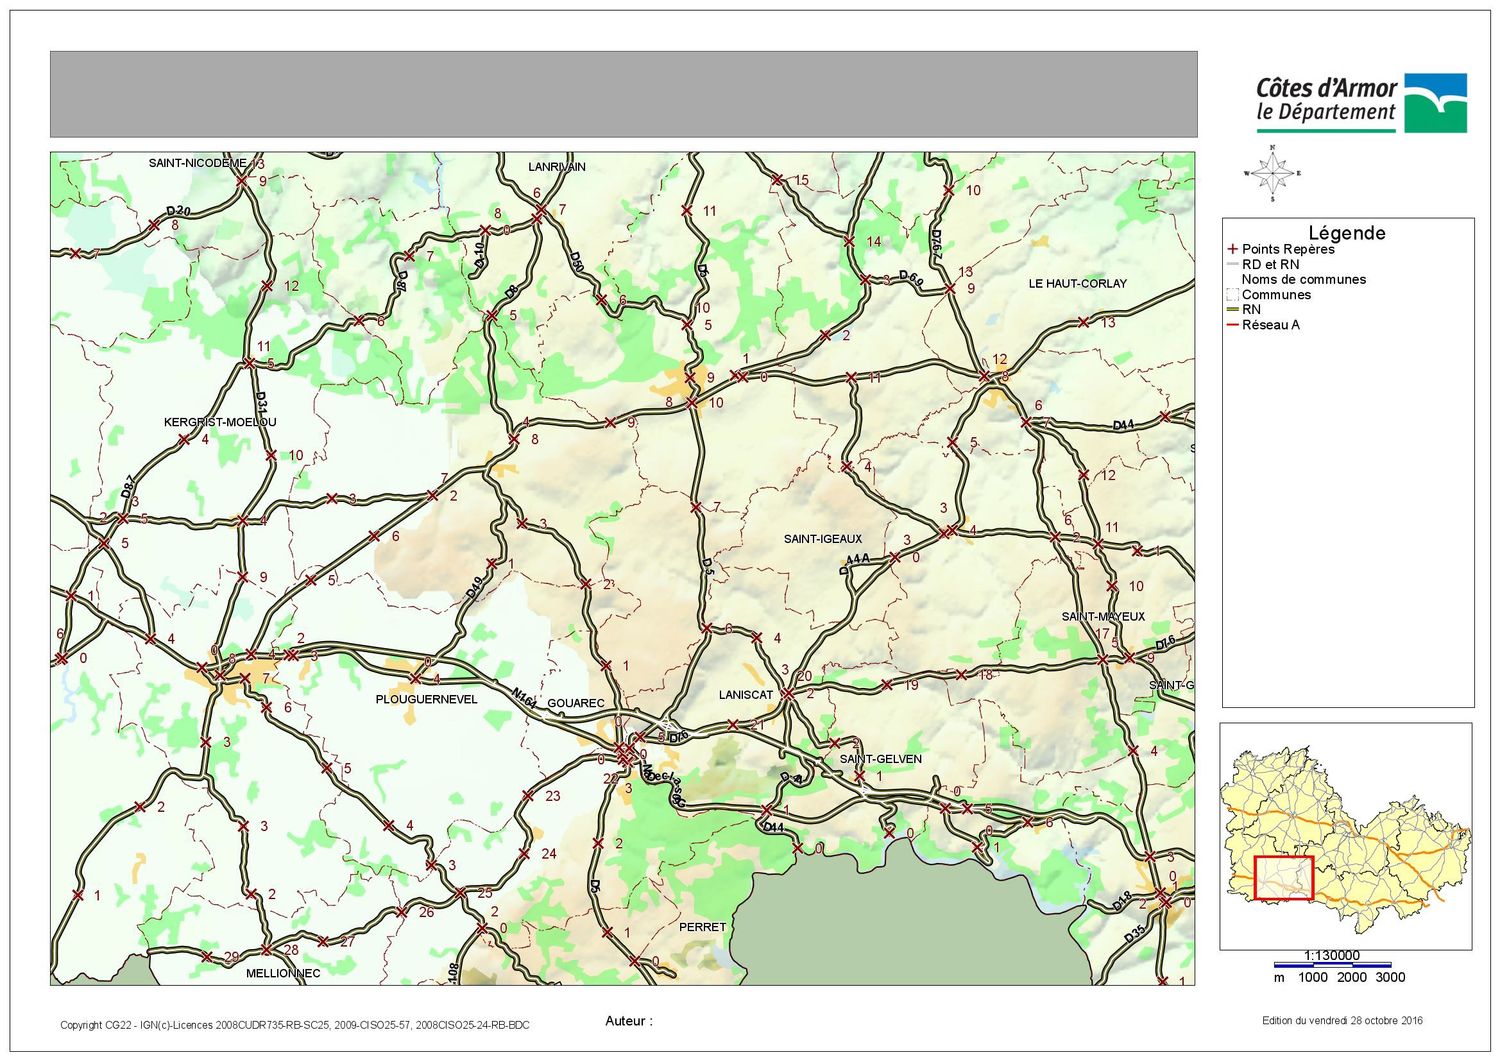The height and width of the screenshot is (1061, 1500).
Task: Click the GOUAREC town label
Action: (x=575, y=703)
